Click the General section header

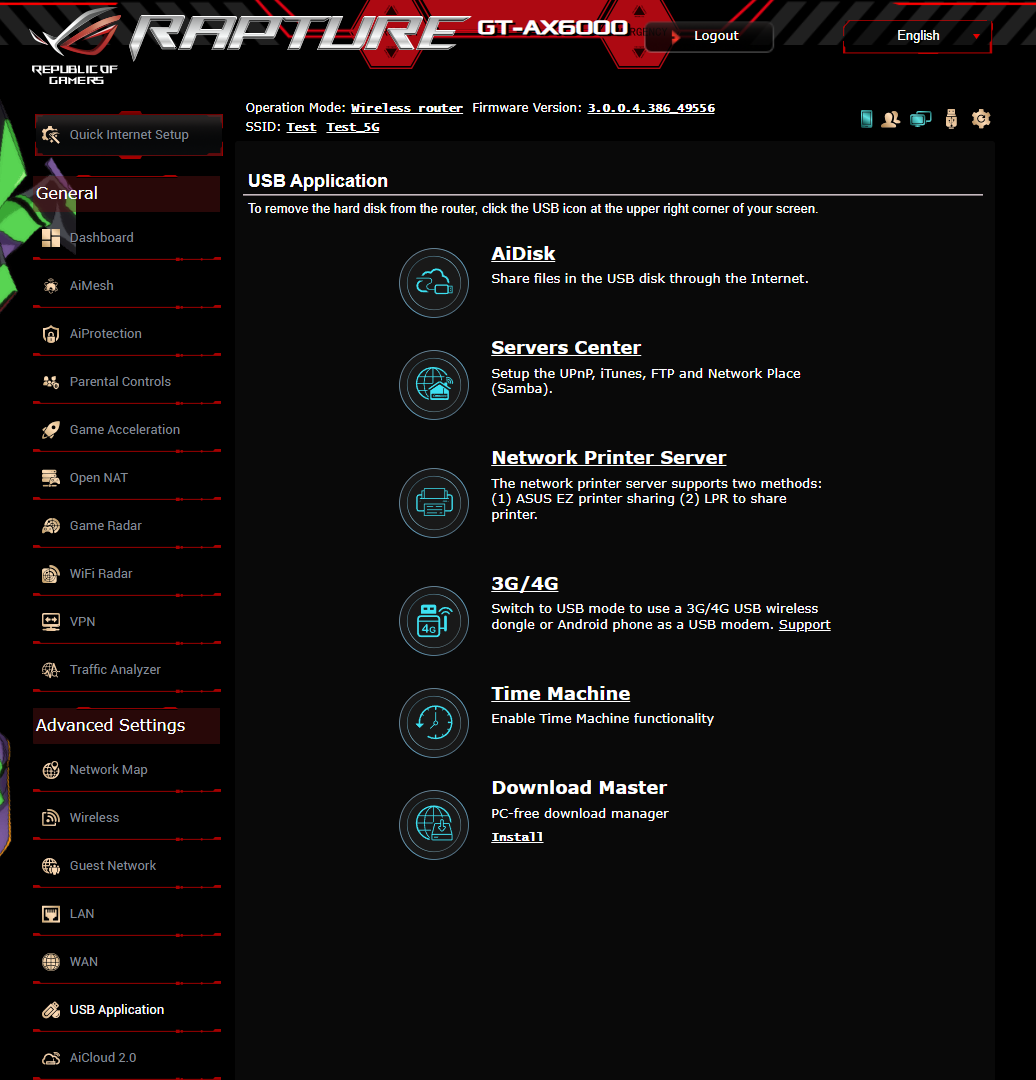(x=127, y=194)
